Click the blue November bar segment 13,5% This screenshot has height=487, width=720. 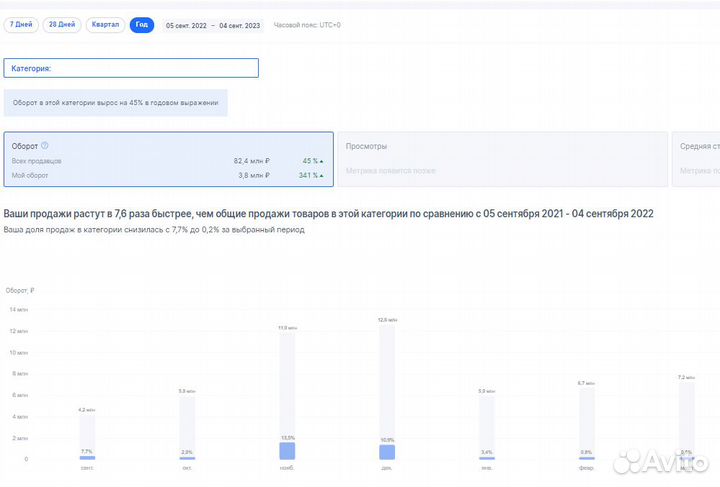[x=287, y=451]
